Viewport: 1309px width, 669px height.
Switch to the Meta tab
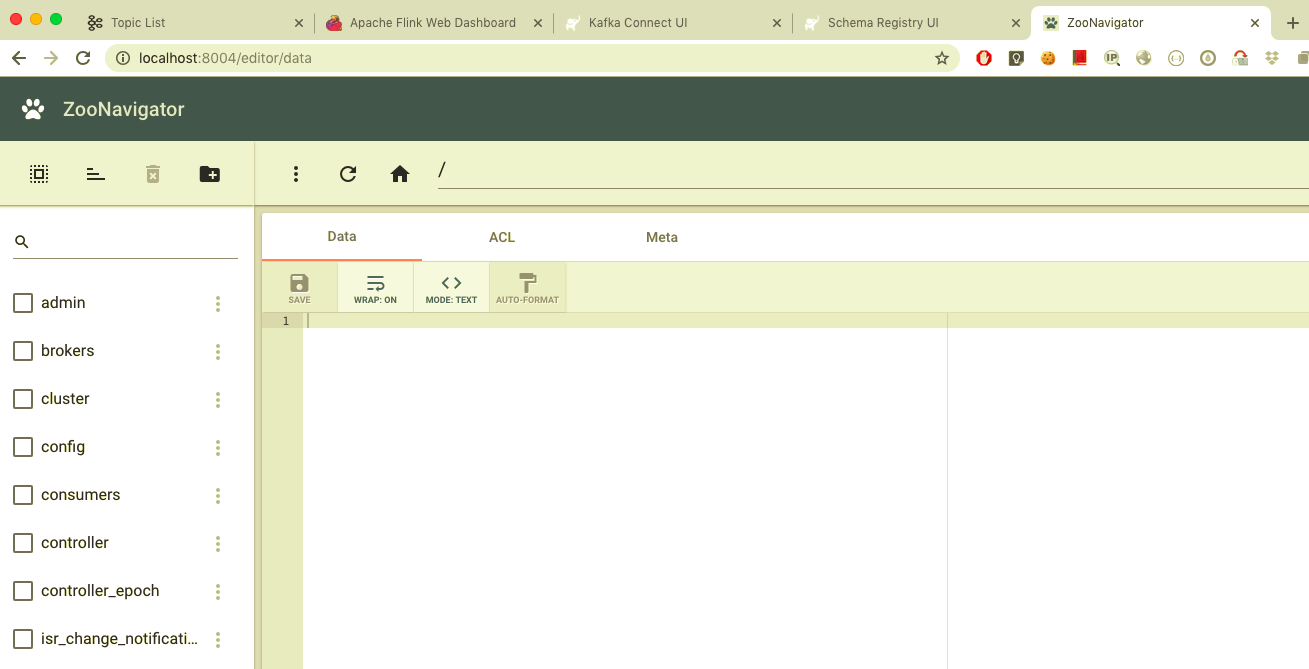(662, 237)
